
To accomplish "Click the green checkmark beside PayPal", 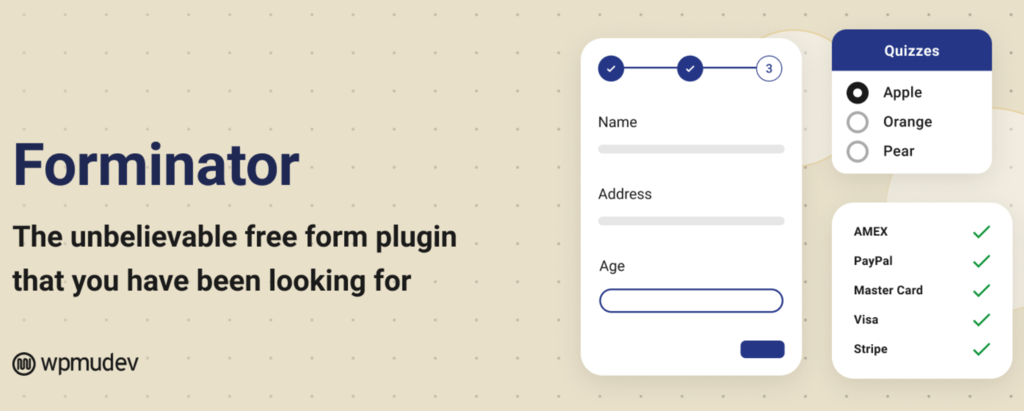I will coord(981,261).
